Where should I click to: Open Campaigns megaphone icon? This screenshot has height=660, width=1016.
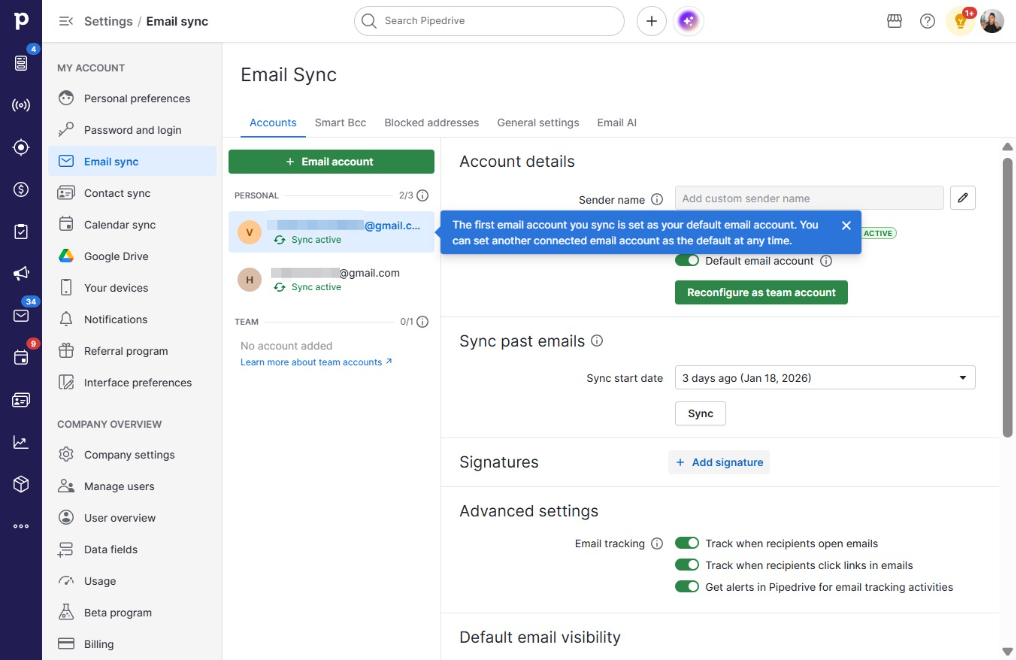coord(21,273)
